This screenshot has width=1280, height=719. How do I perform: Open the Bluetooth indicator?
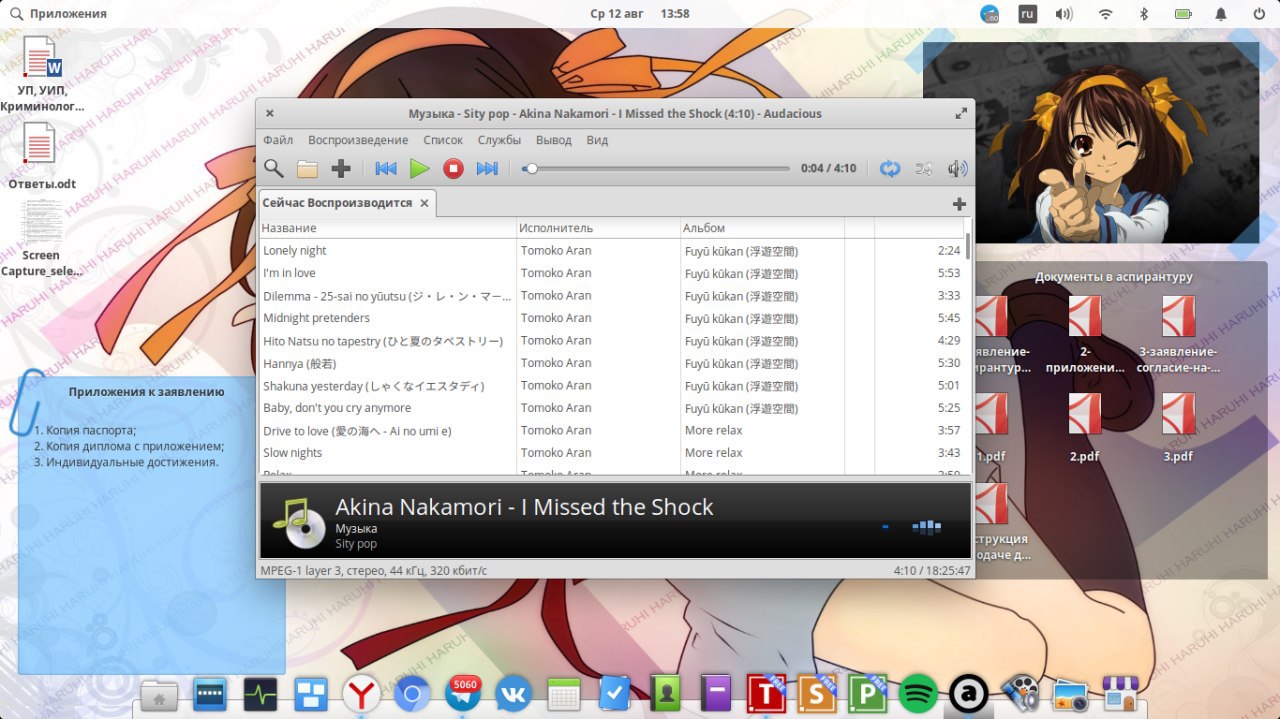(x=1144, y=14)
